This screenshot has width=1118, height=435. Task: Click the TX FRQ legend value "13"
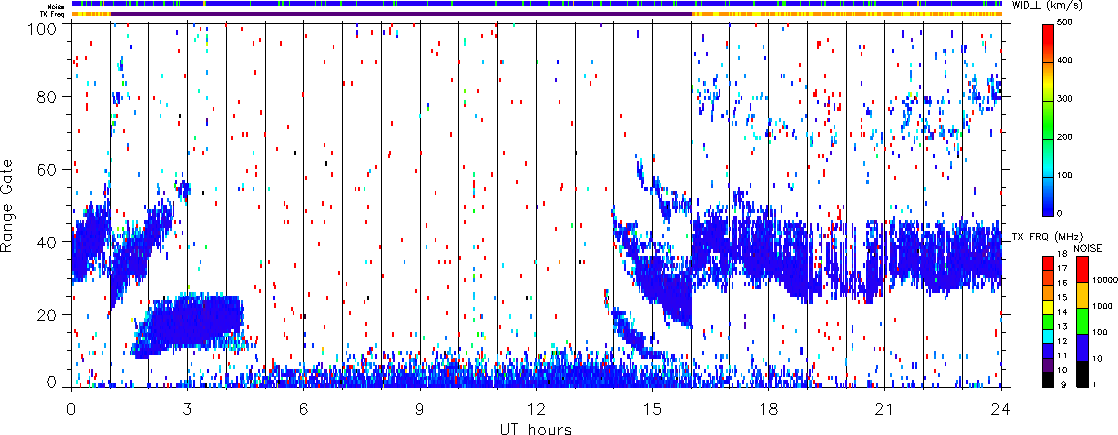(1062, 327)
